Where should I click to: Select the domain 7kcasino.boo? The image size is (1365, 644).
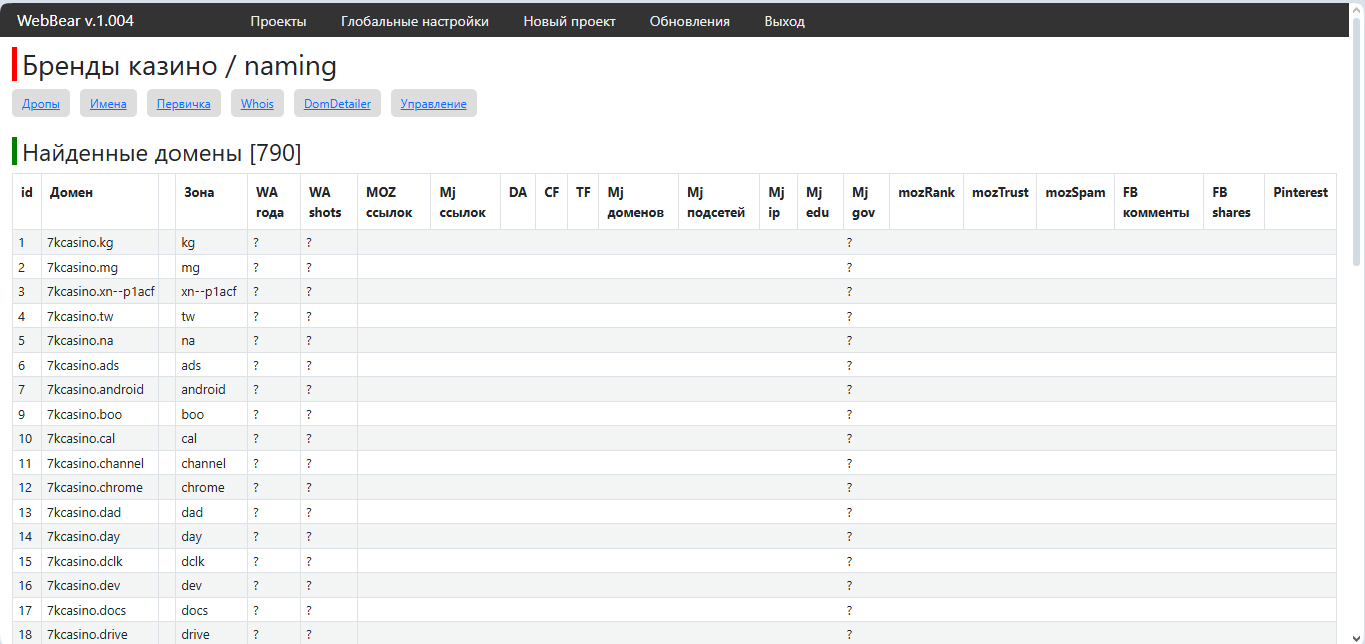(84, 414)
